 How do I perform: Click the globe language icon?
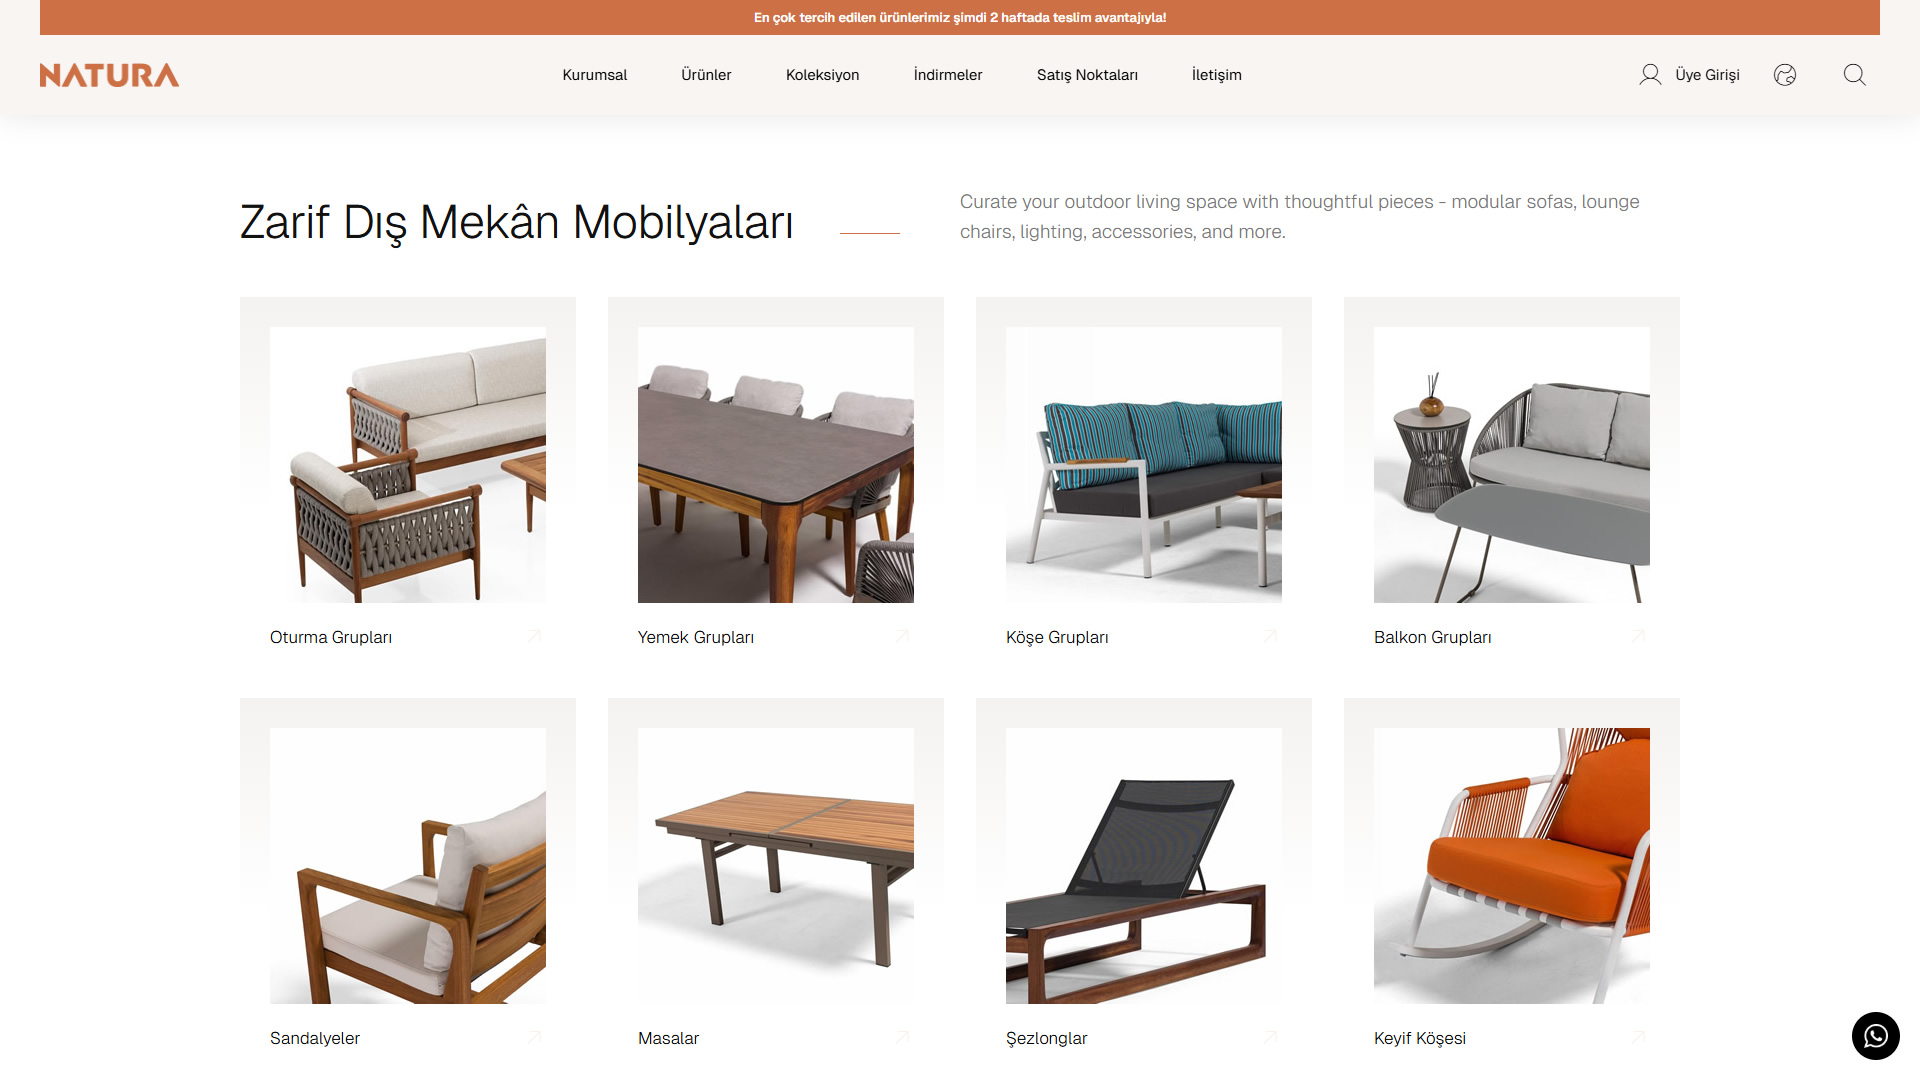click(1785, 75)
